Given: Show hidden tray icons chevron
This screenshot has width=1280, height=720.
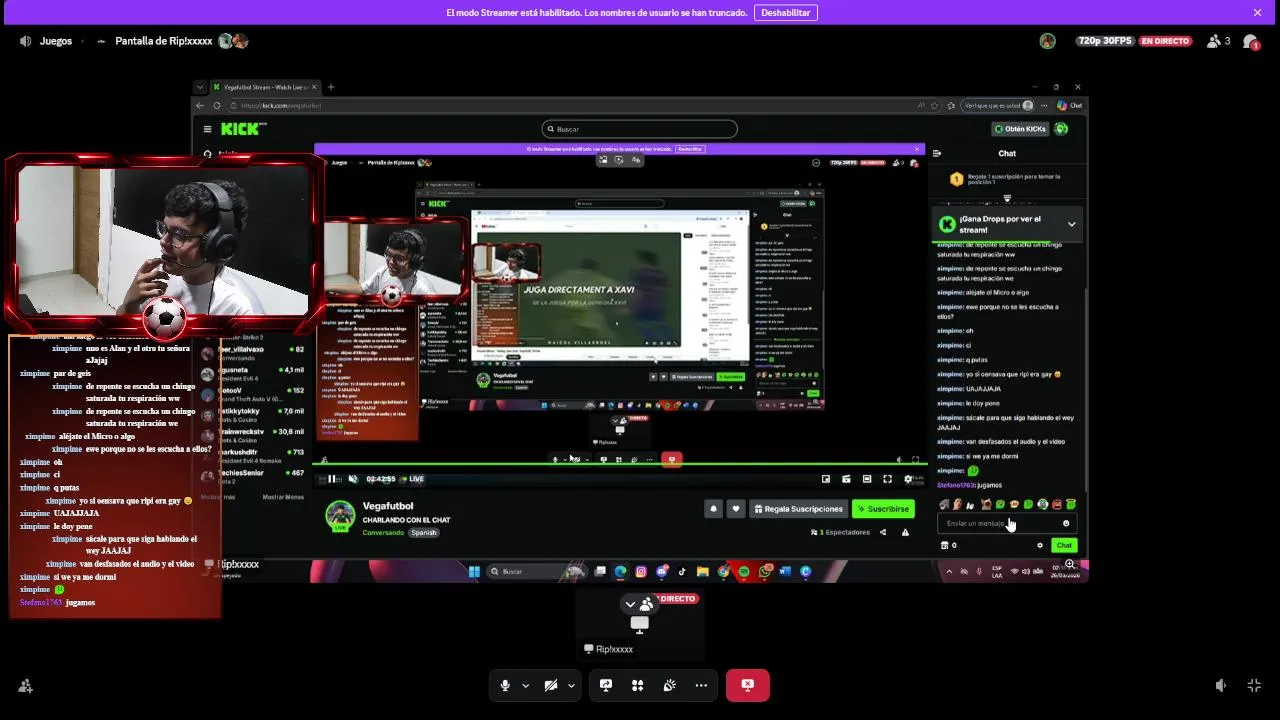Looking at the screenshot, I should (x=949, y=572).
